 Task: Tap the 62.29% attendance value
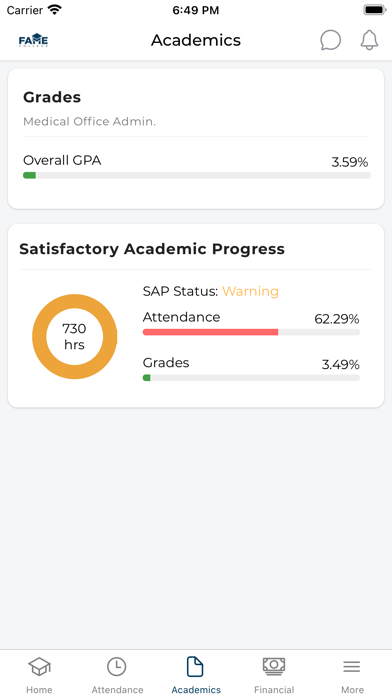[x=337, y=319]
